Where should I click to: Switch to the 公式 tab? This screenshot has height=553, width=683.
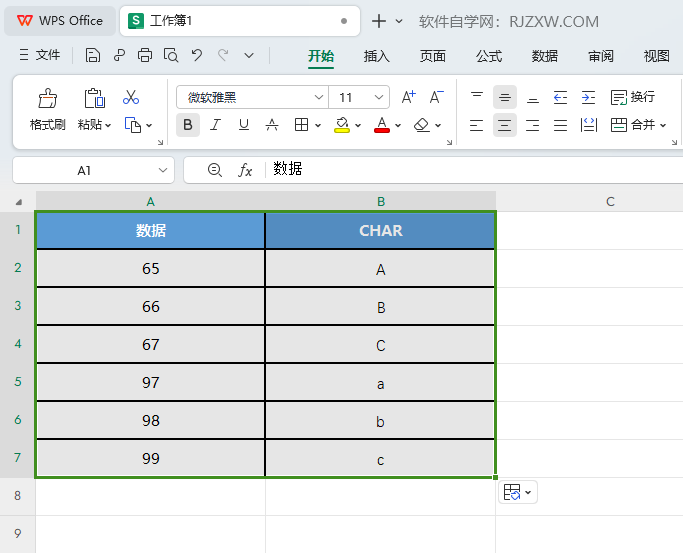click(489, 56)
